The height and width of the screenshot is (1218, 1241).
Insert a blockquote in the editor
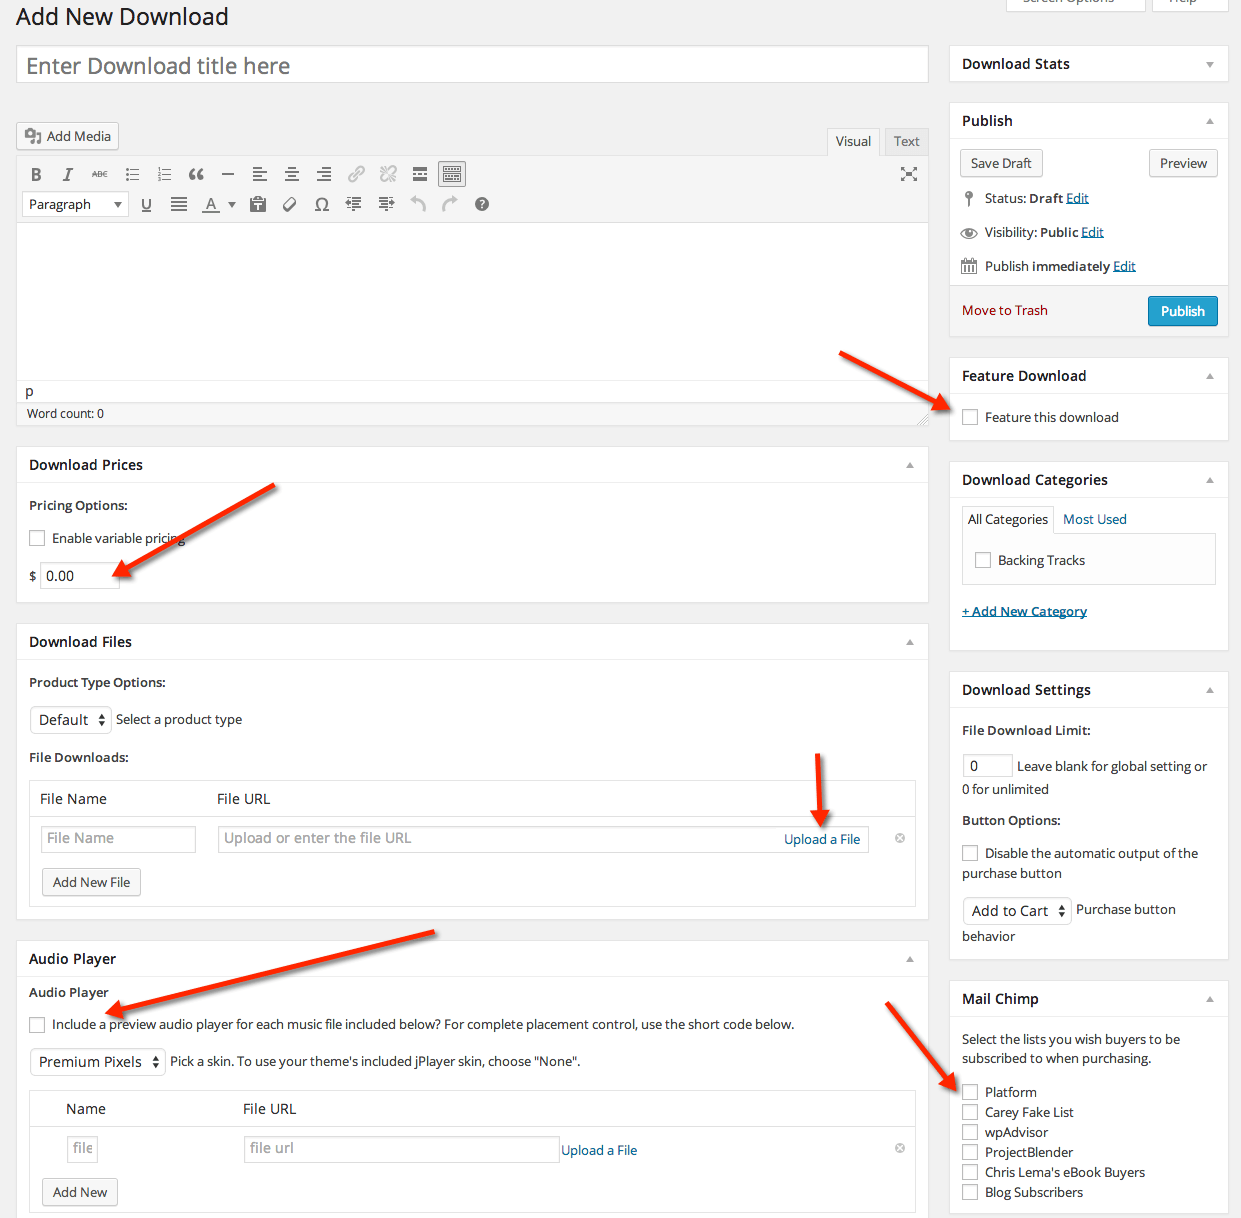click(196, 174)
